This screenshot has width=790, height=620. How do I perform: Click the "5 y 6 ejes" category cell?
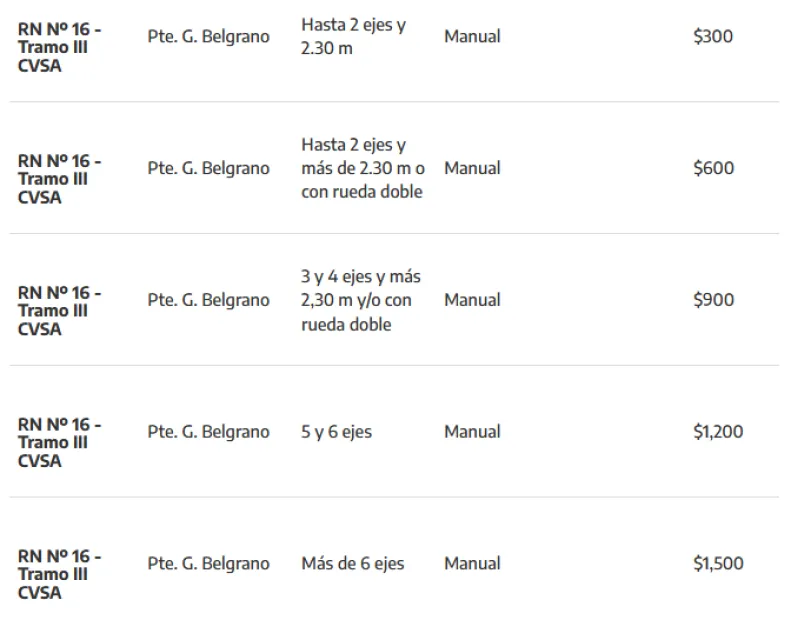pos(336,432)
